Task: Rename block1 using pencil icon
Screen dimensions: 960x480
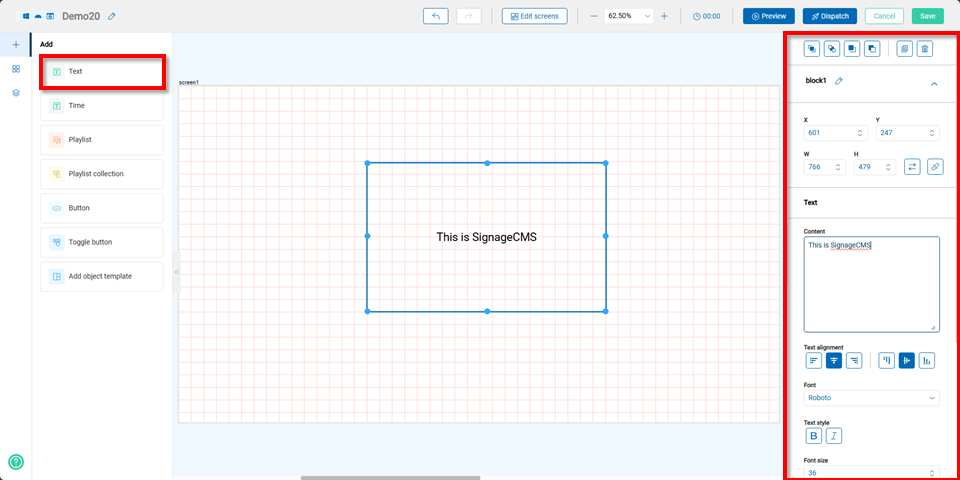Action: click(x=839, y=81)
